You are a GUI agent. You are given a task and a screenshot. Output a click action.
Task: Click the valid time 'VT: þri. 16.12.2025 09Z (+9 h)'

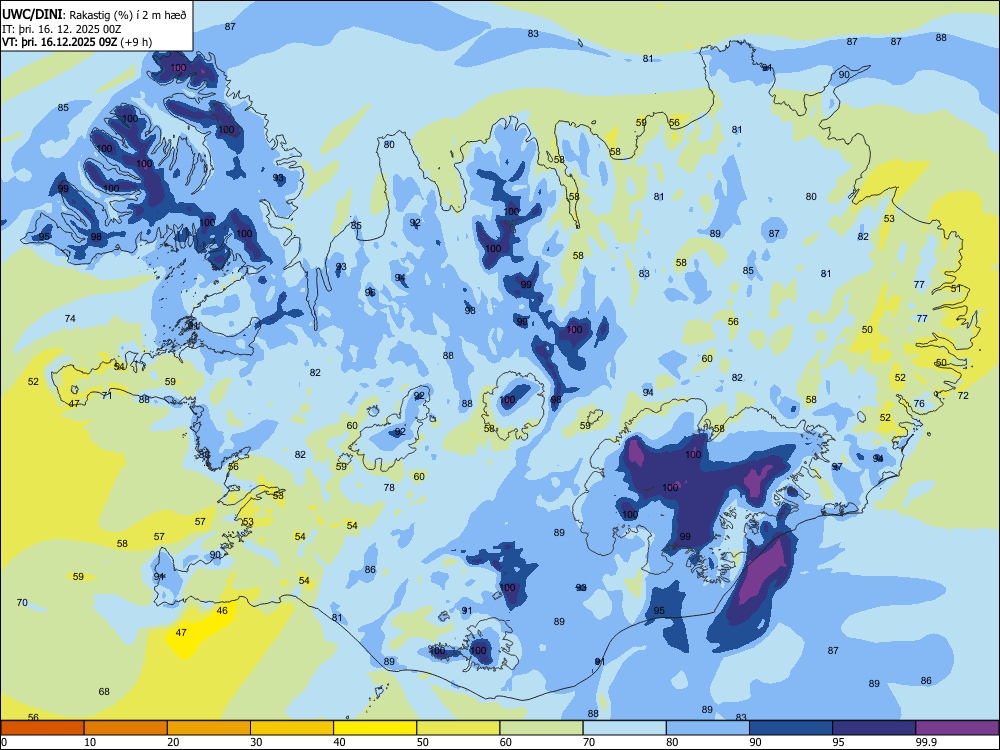click(77, 42)
